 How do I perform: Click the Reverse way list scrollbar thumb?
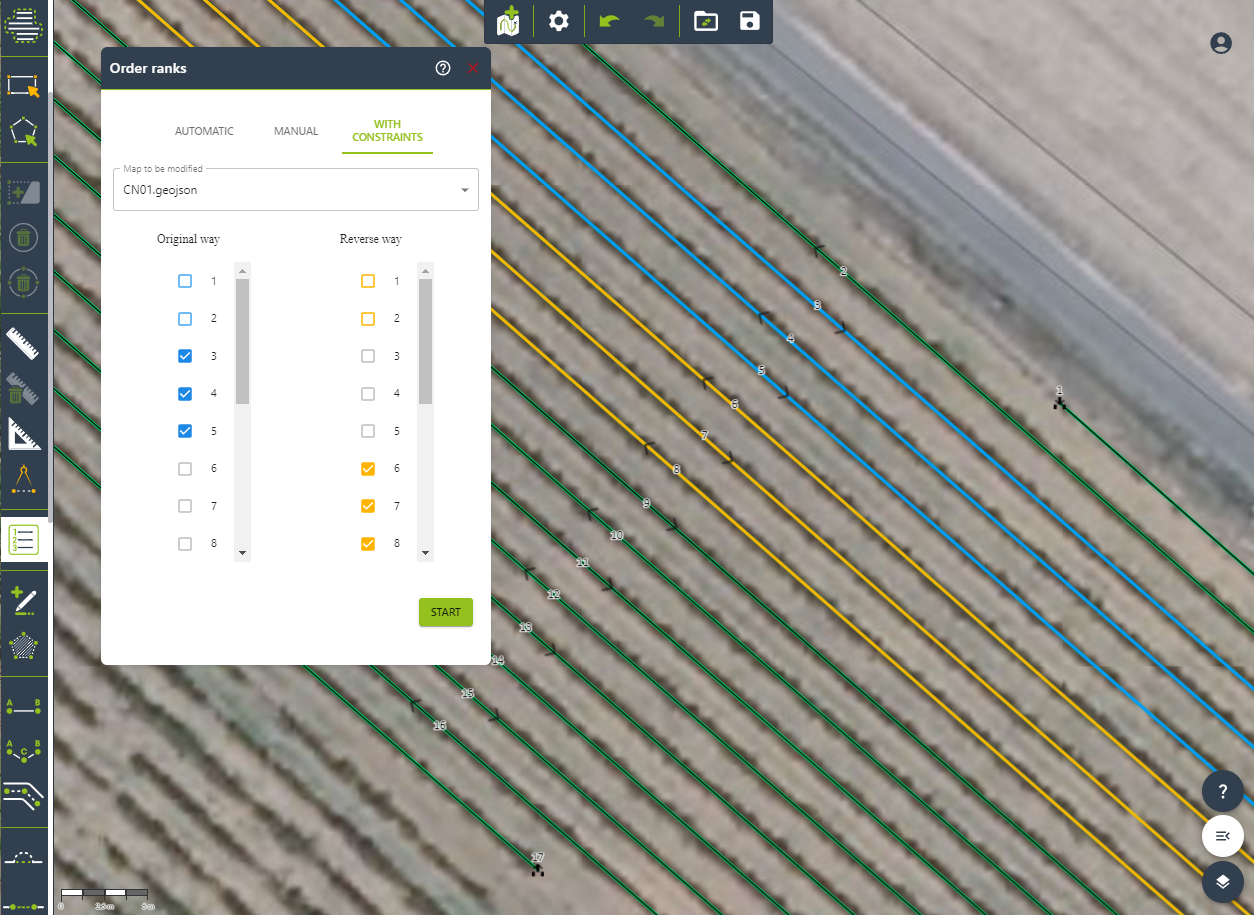click(x=425, y=341)
